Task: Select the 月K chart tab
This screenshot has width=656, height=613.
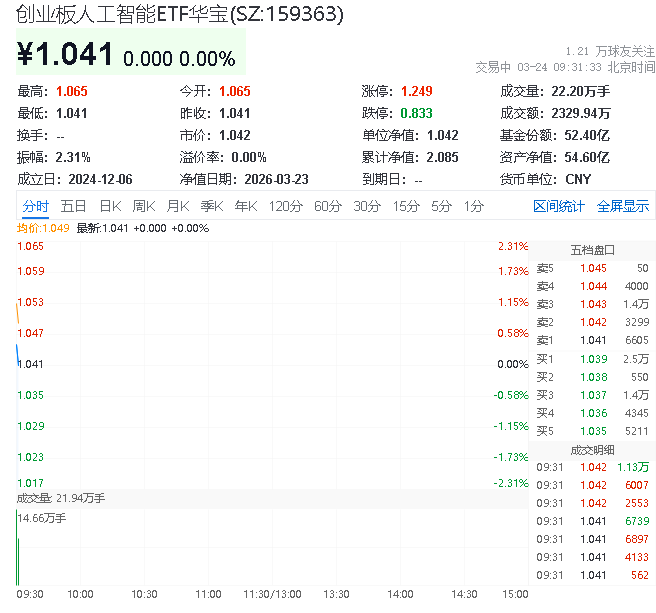Action: pyautogui.click(x=178, y=206)
